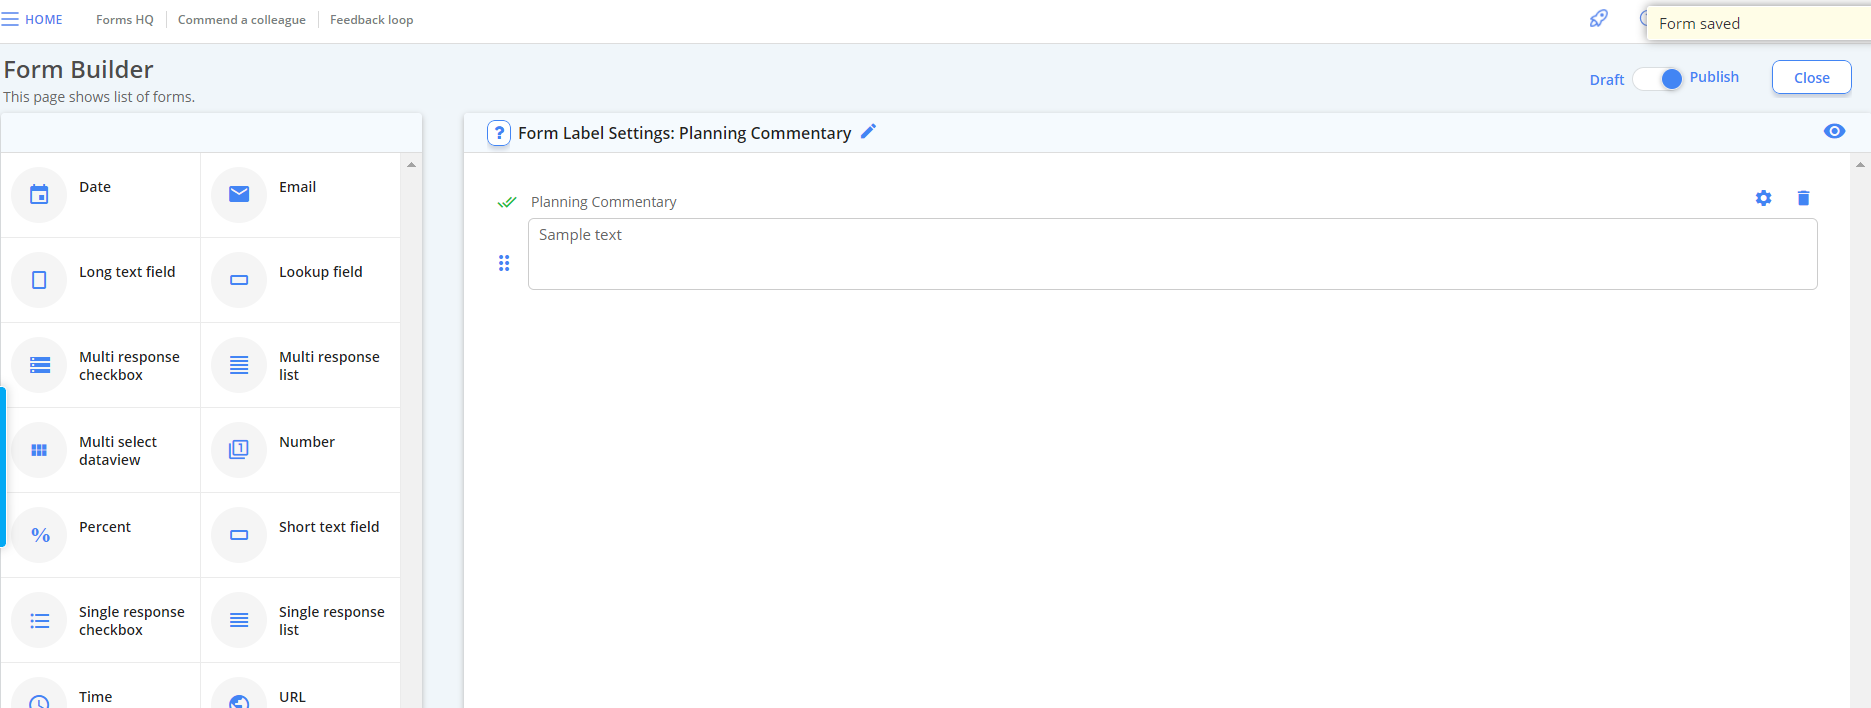Click the field palette scroll up arrow
The width and height of the screenshot is (1871, 708).
(411, 164)
